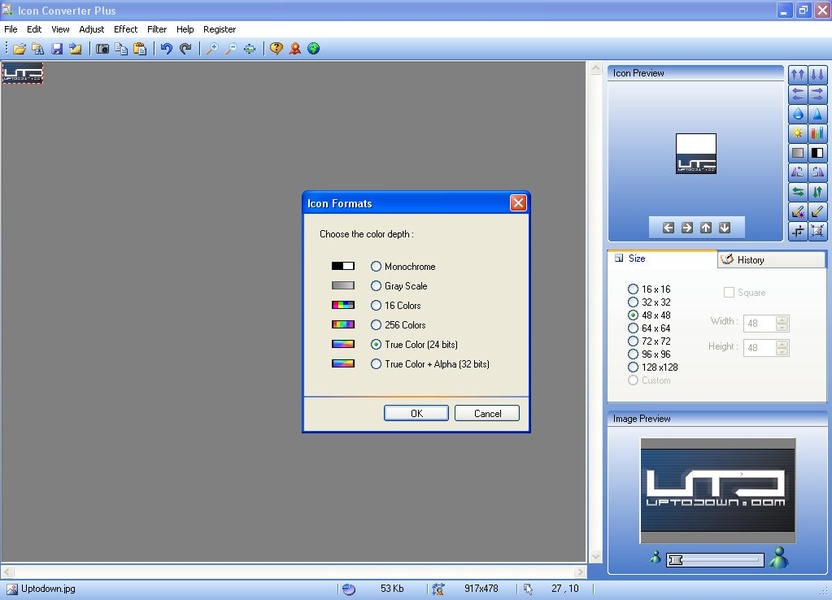Select the 256 Colors radio button
The width and height of the screenshot is (832, 600).
click(x=376, y=325)
